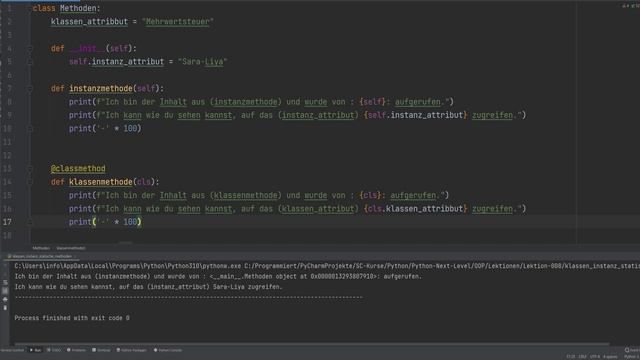Collapse the __init__ method fold marker

tap(30, 49)
